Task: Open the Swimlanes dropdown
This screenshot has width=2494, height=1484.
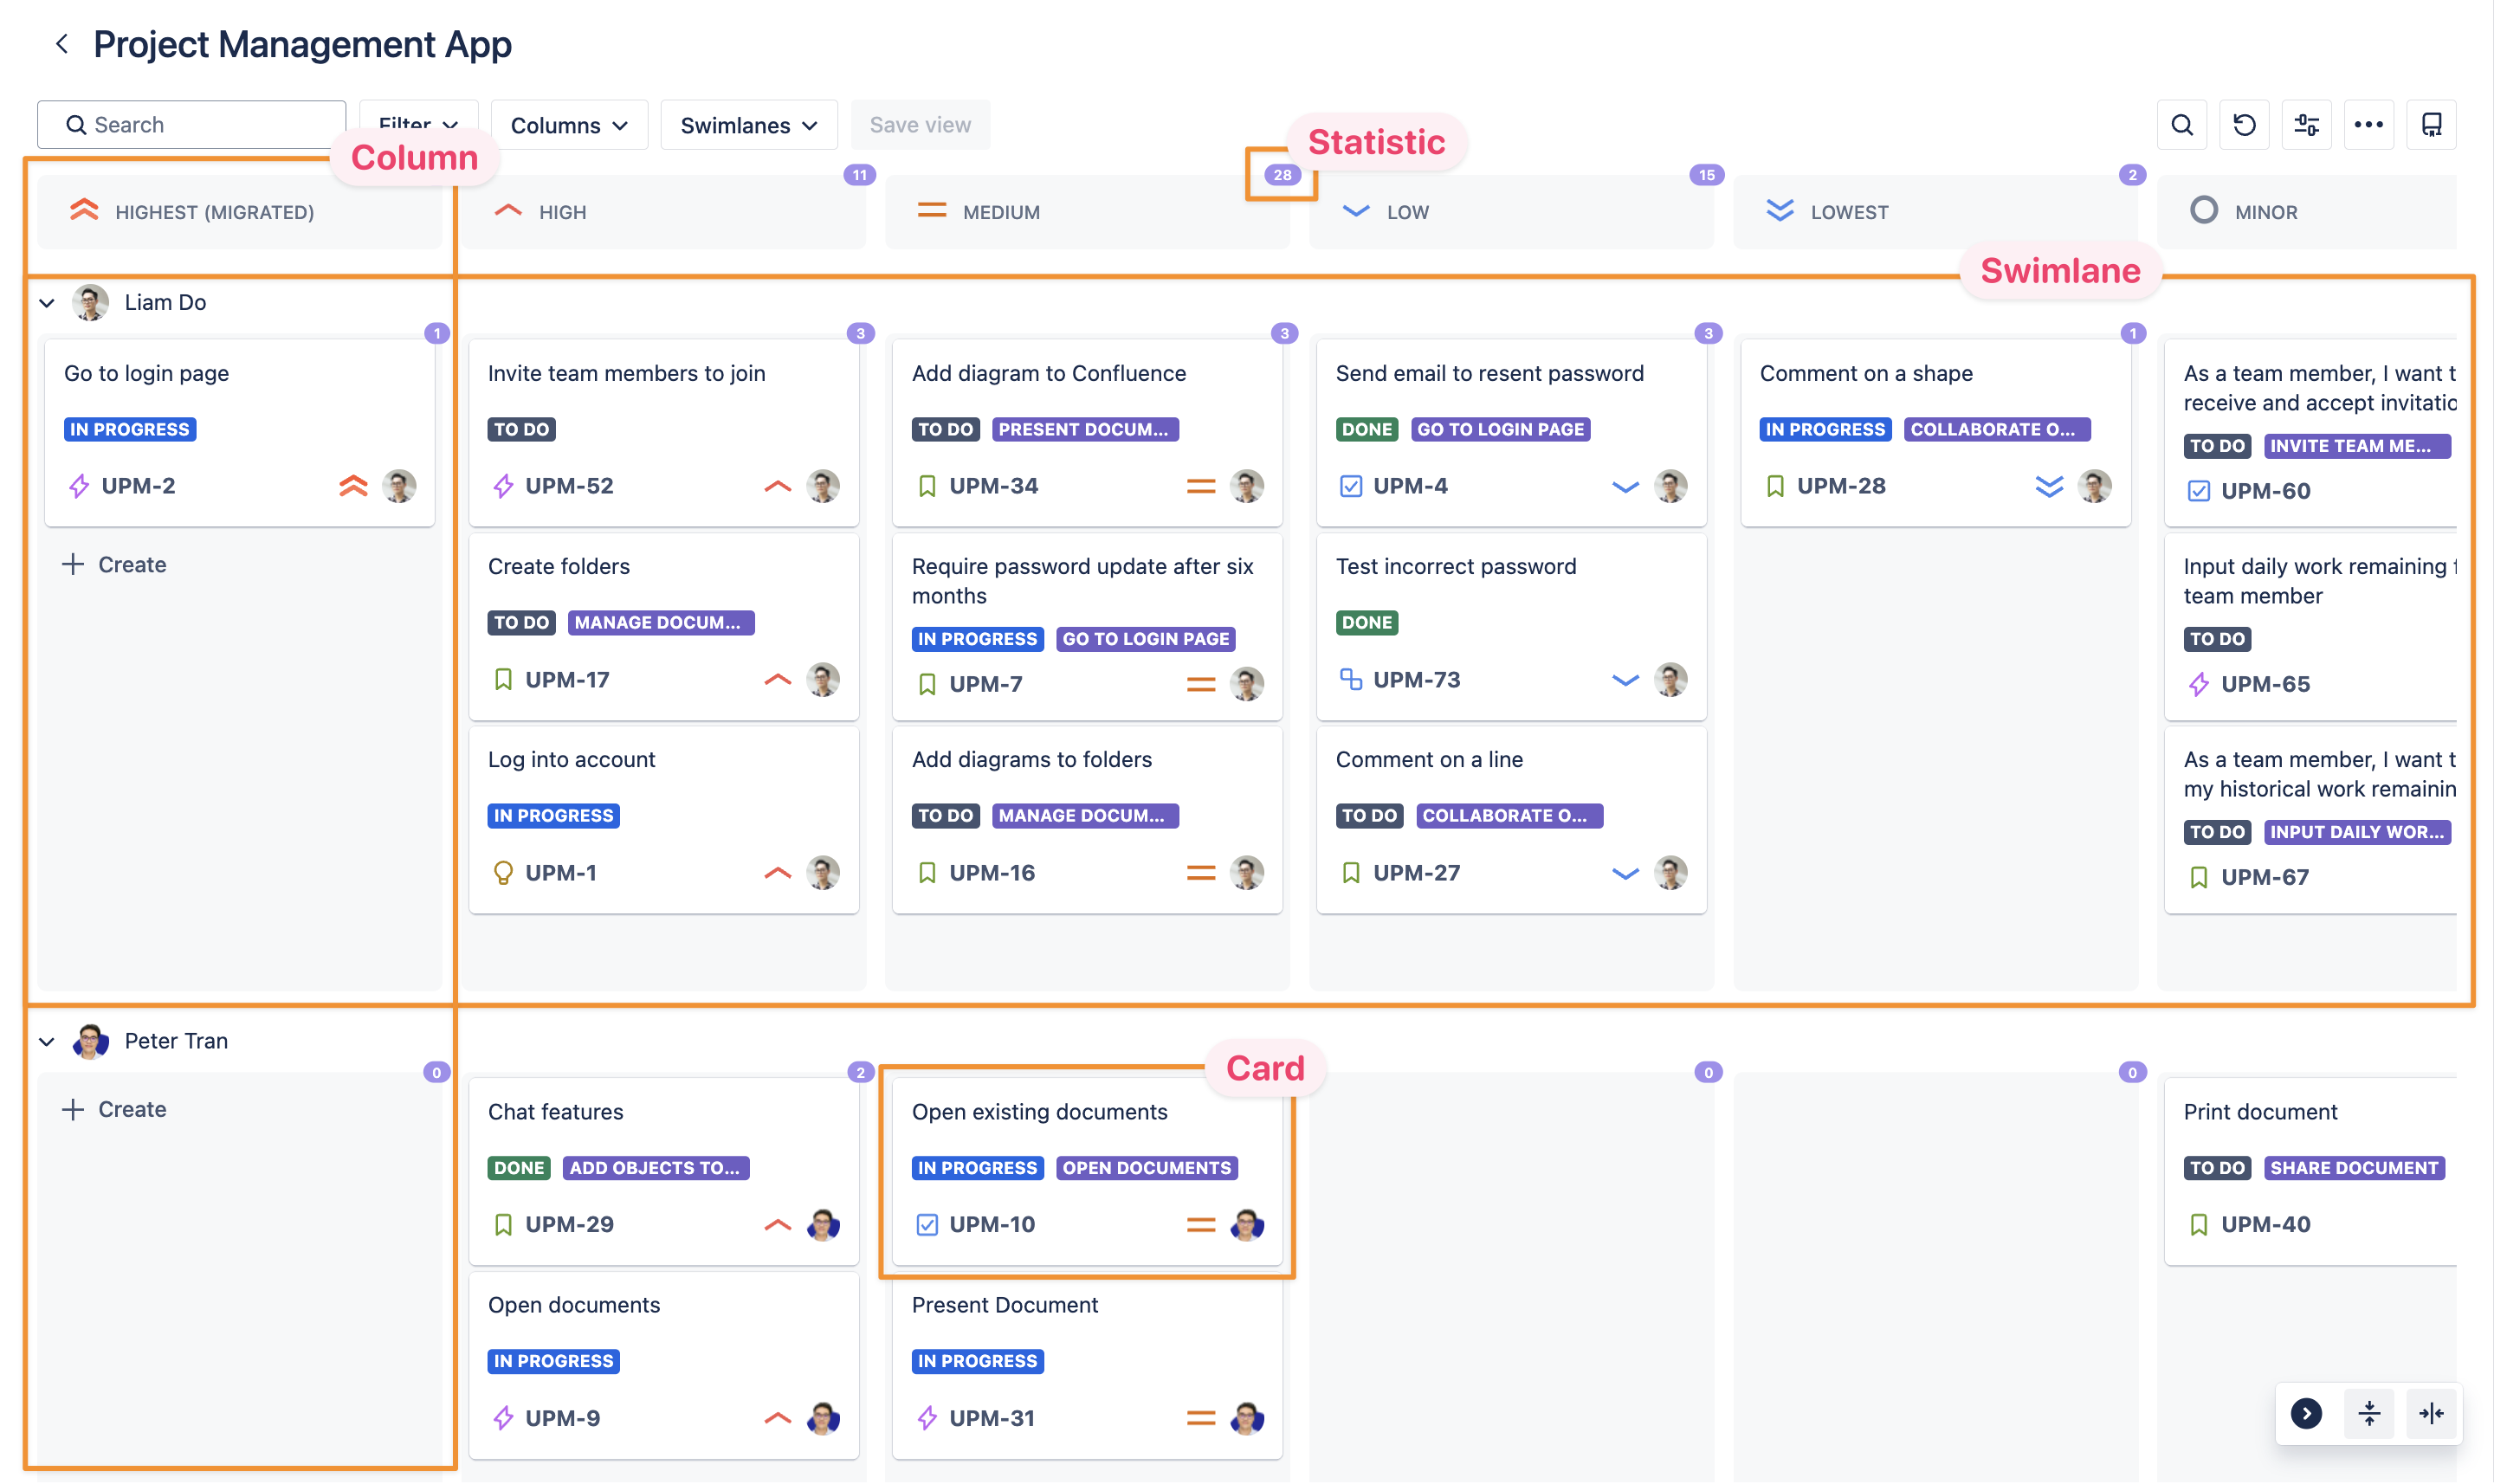Action: [x=748, y=125]
